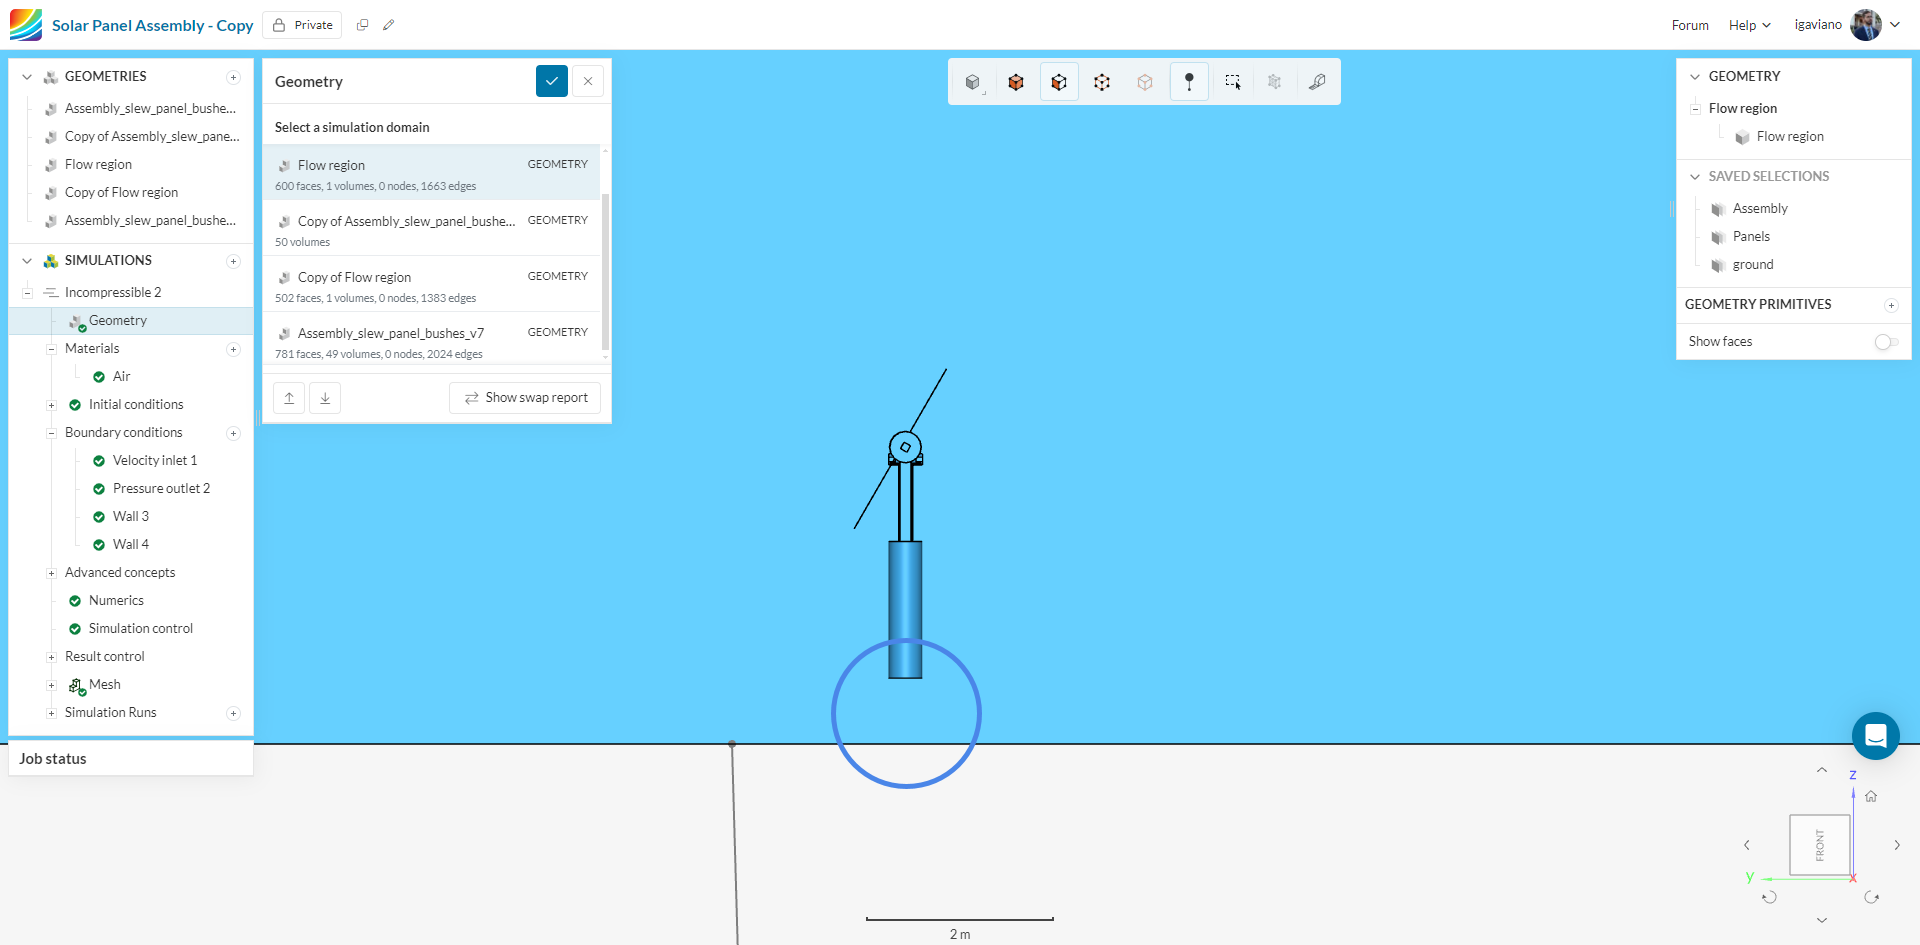Viewport: 1920px width, 945px height.
Task: Edit project name with pencil icon
Action: 389,25
